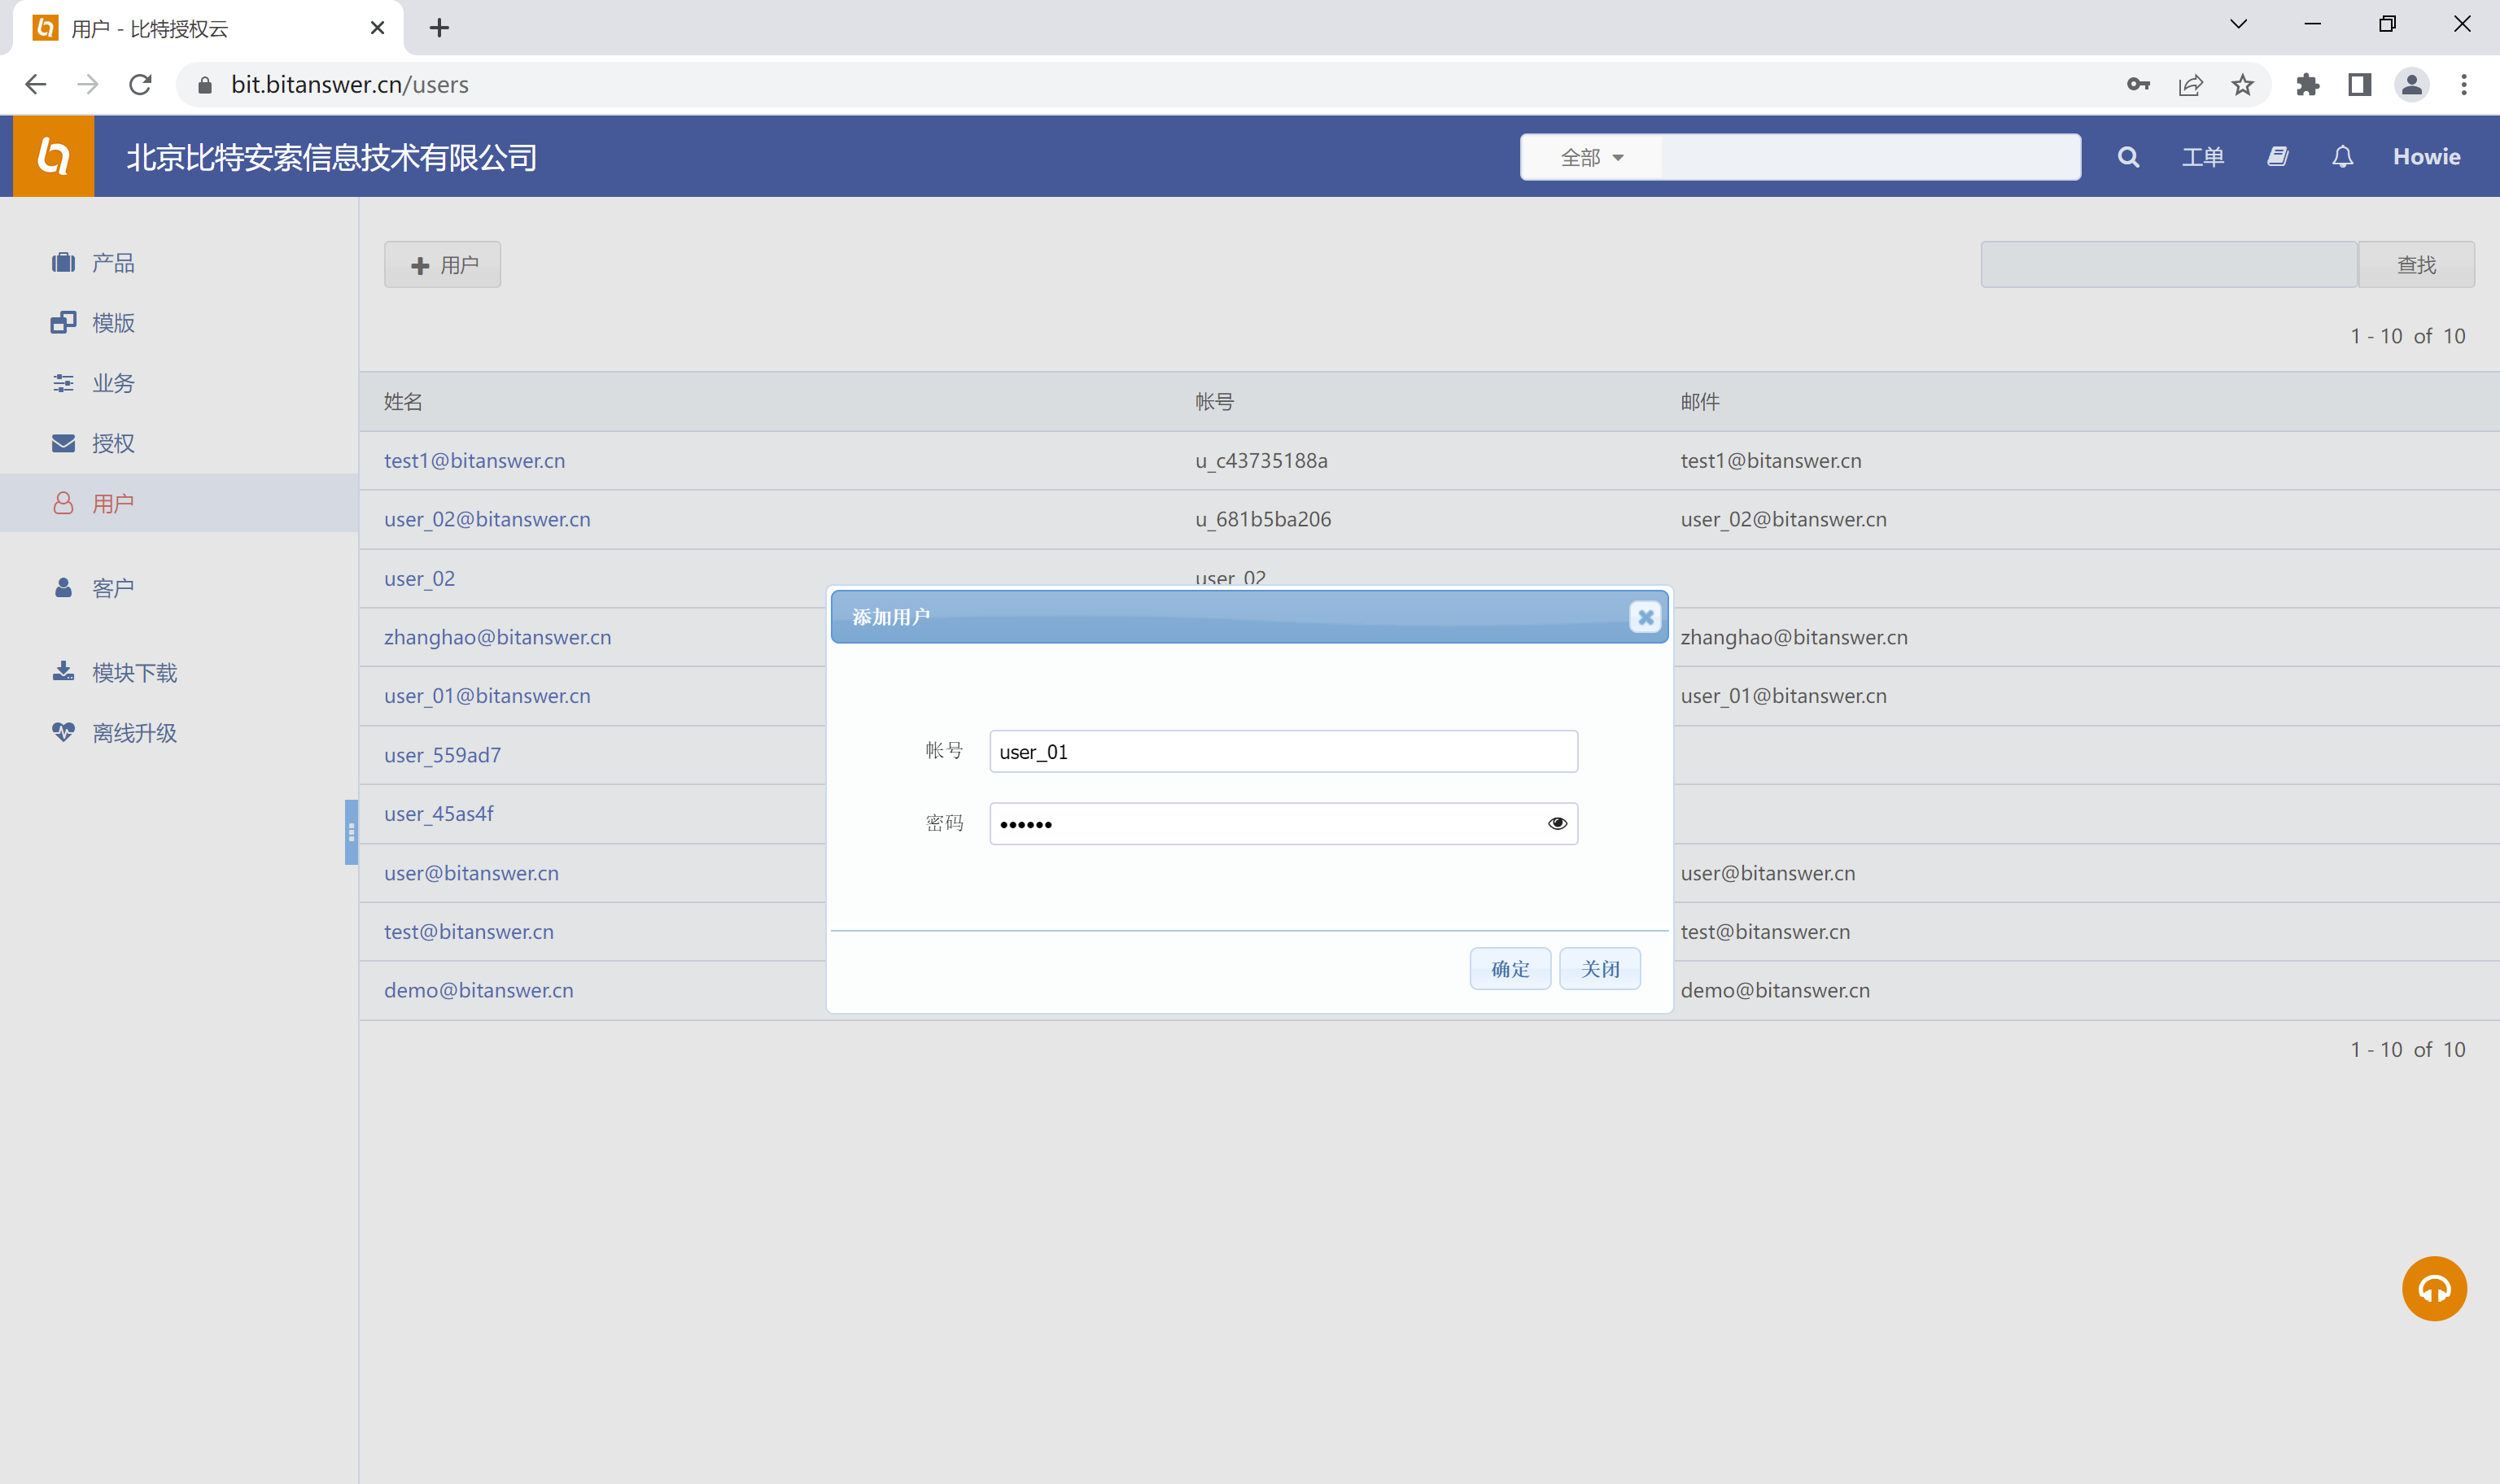Show the password with the eye icon
Viewport: 2500px width, 1484px height.
click(x=1557, y=823)
